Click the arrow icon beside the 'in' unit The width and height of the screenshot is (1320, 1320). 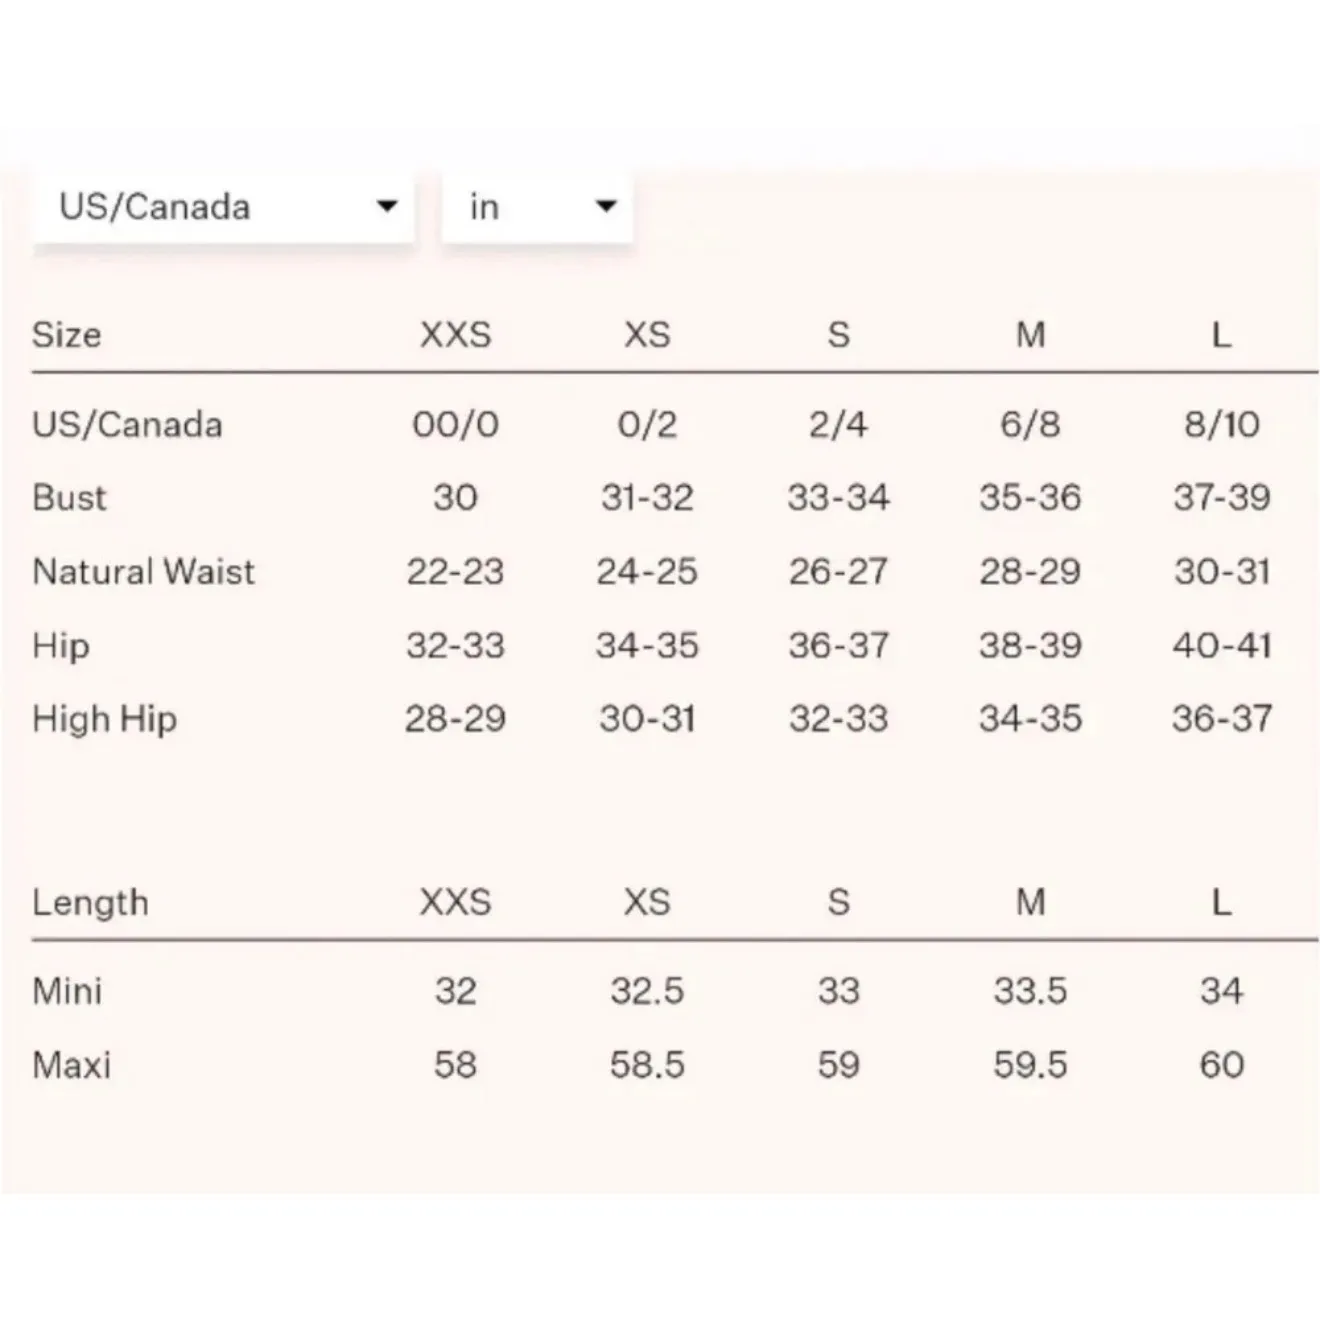tap(605, 207)
